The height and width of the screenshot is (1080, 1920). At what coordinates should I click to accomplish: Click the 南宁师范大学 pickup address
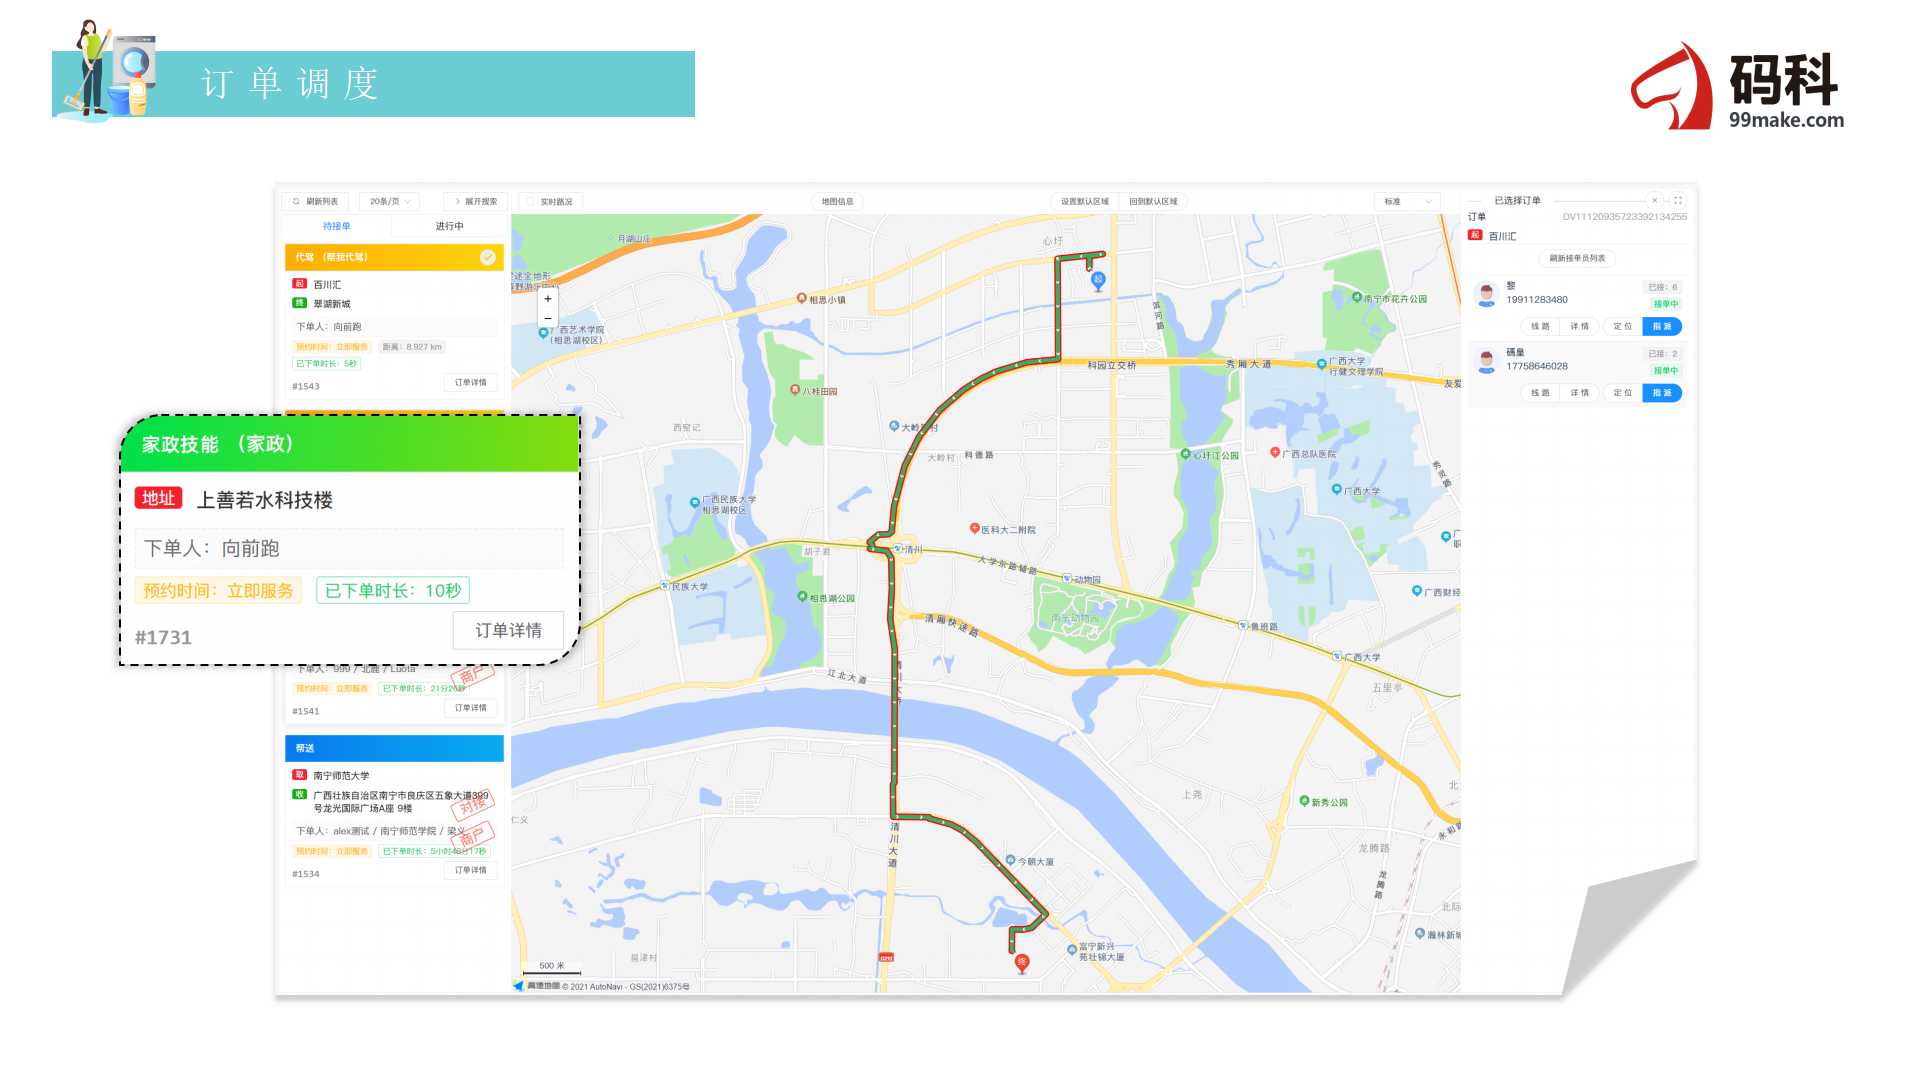[x=341, y=776]
